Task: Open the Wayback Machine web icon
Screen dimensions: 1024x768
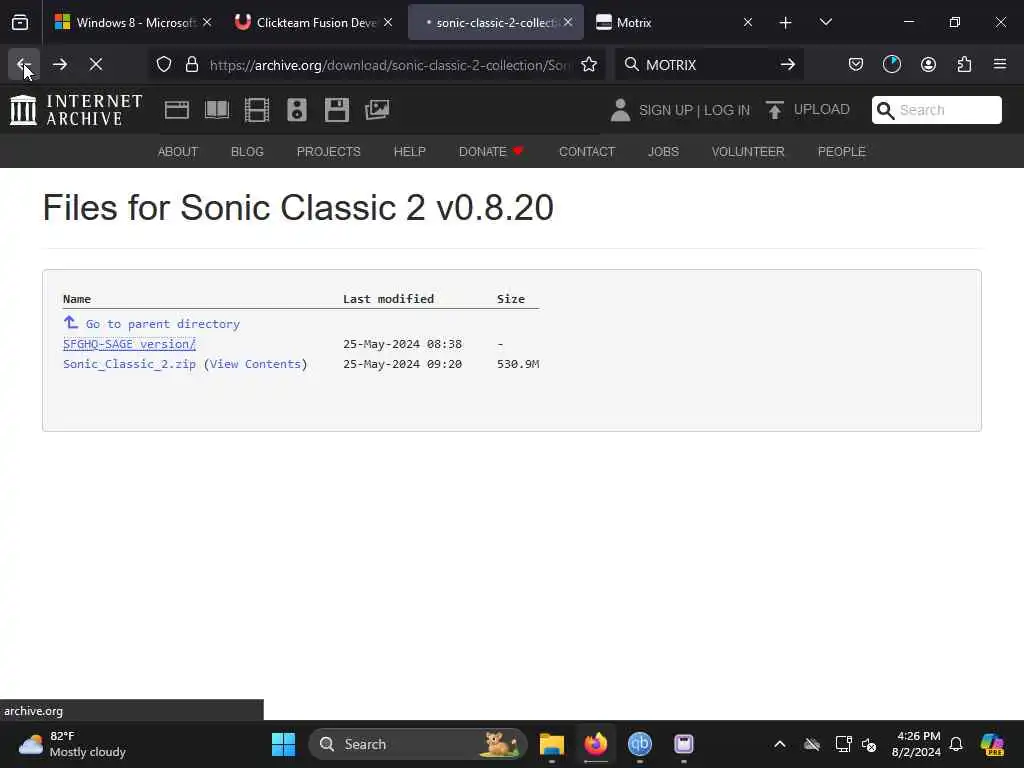Action: pyautogui.click(x=177, y=110)
